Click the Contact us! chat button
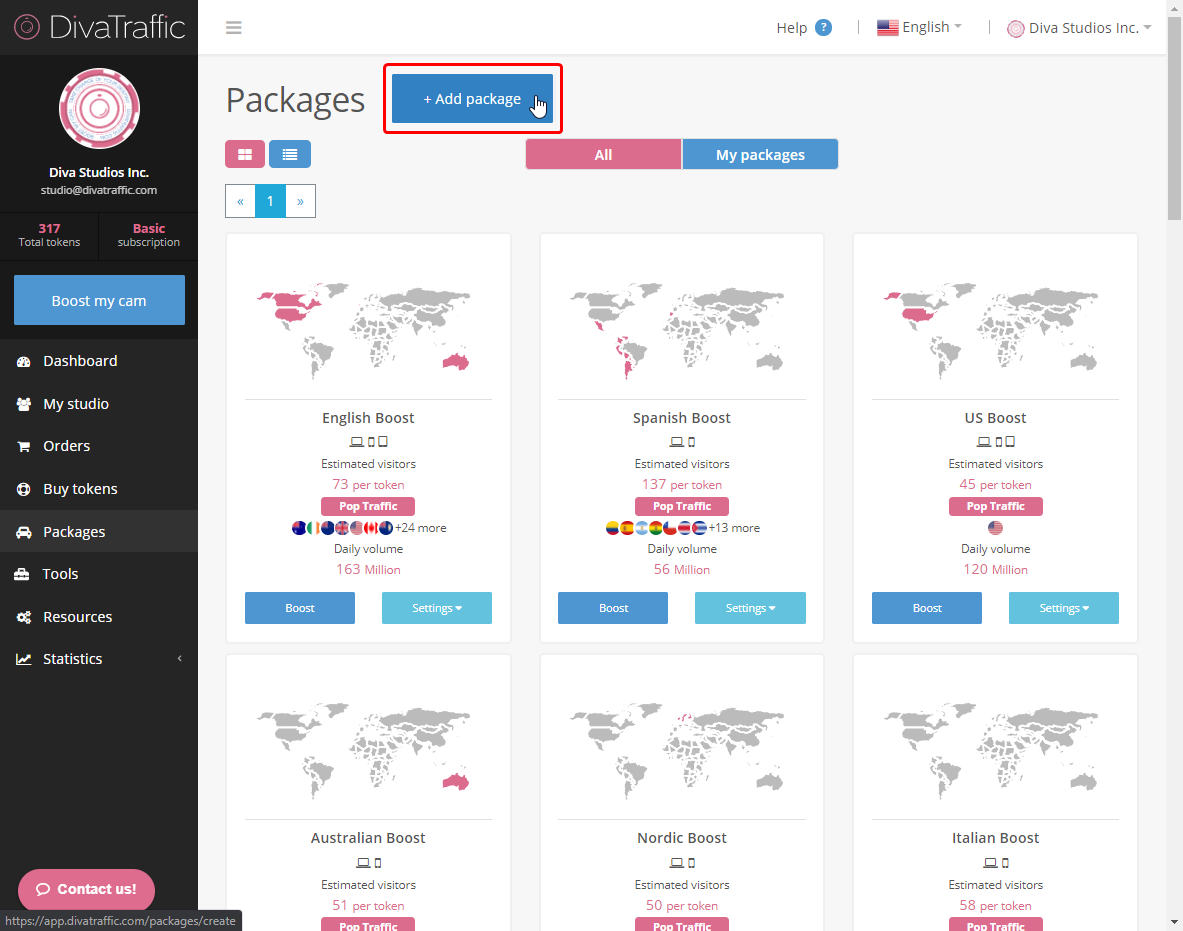The height and width of the screenshot is (931, 1183). (86, 890)
